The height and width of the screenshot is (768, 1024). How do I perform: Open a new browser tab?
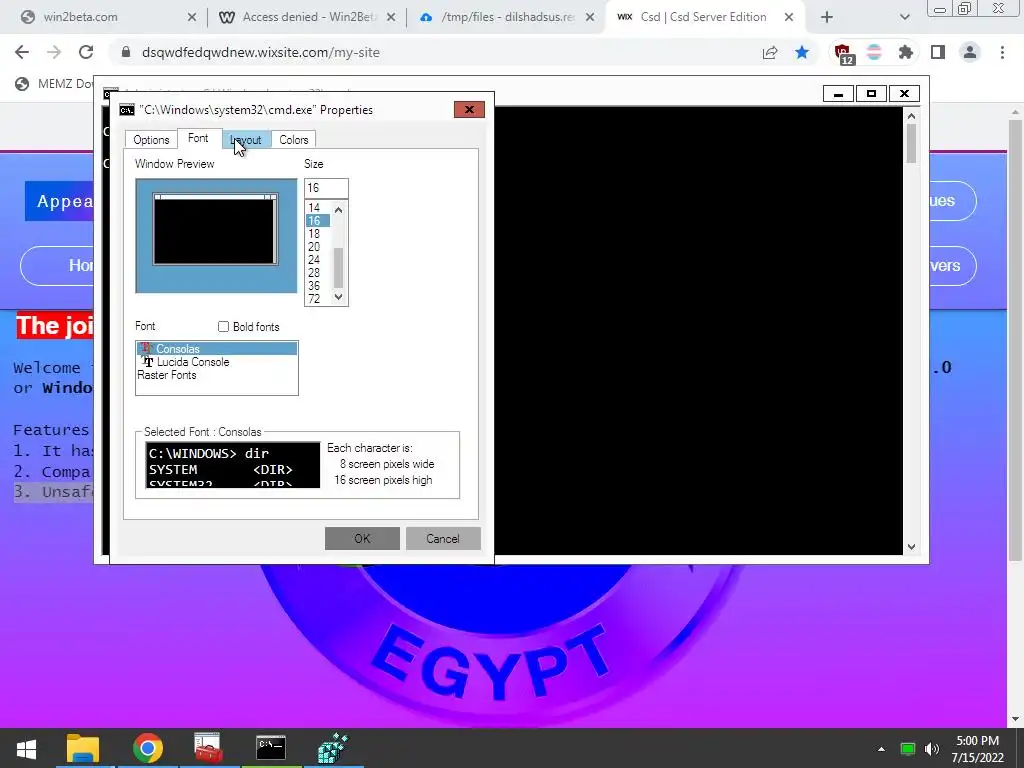(x=827, y=18)
